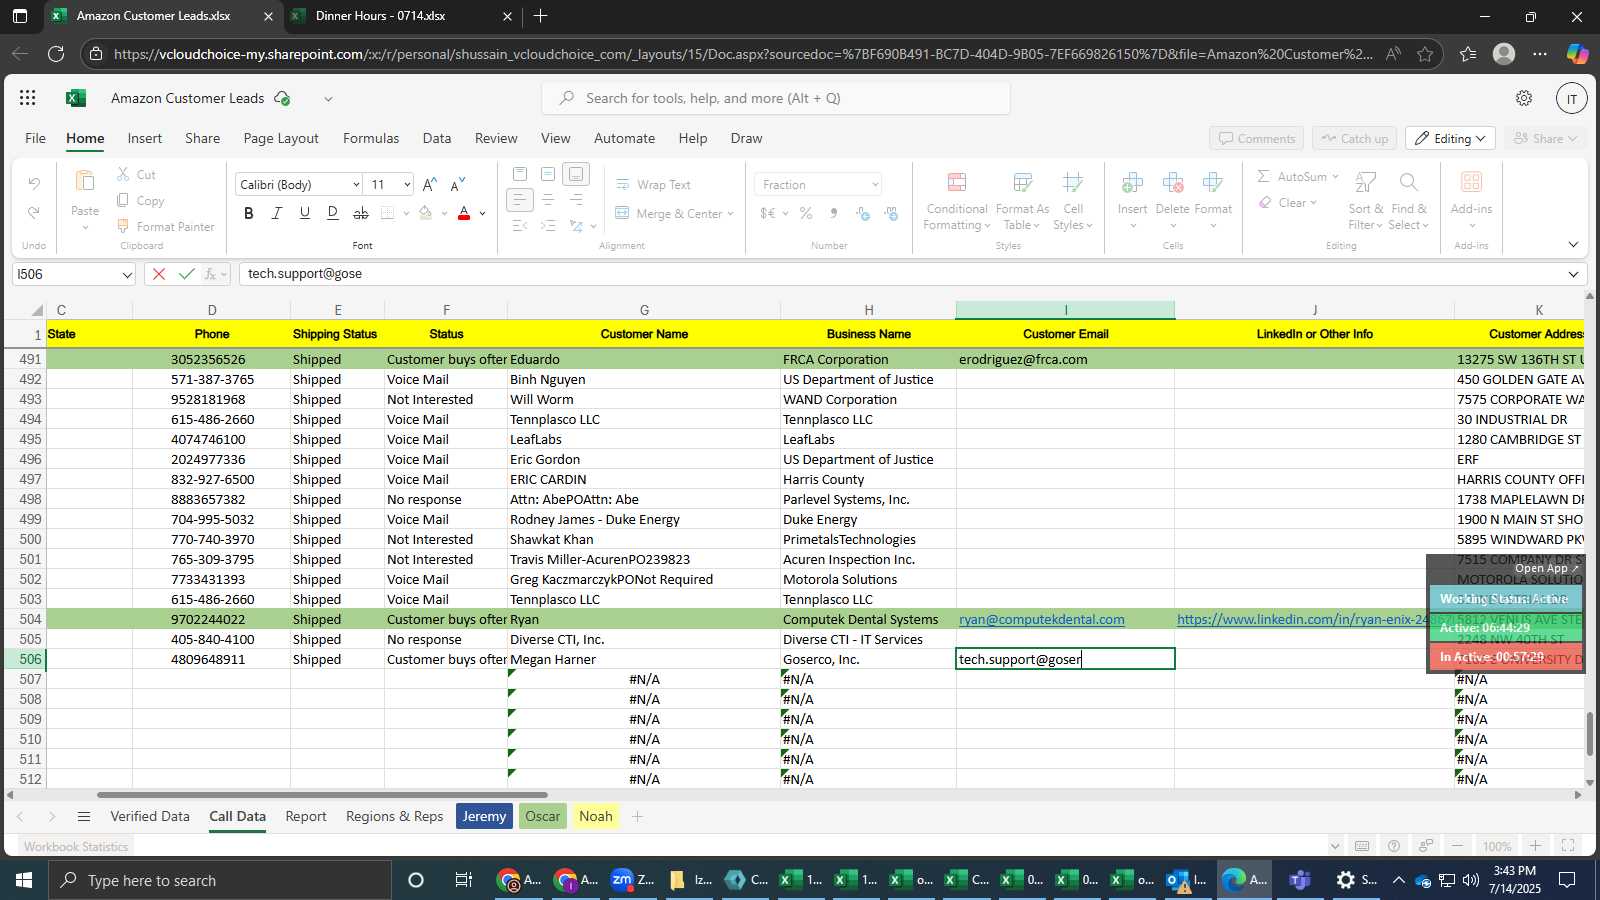Open the ryan@computekdental.com email link
The height and width of the screenshot is (900, 1600).
click(x=1042, y=620)
